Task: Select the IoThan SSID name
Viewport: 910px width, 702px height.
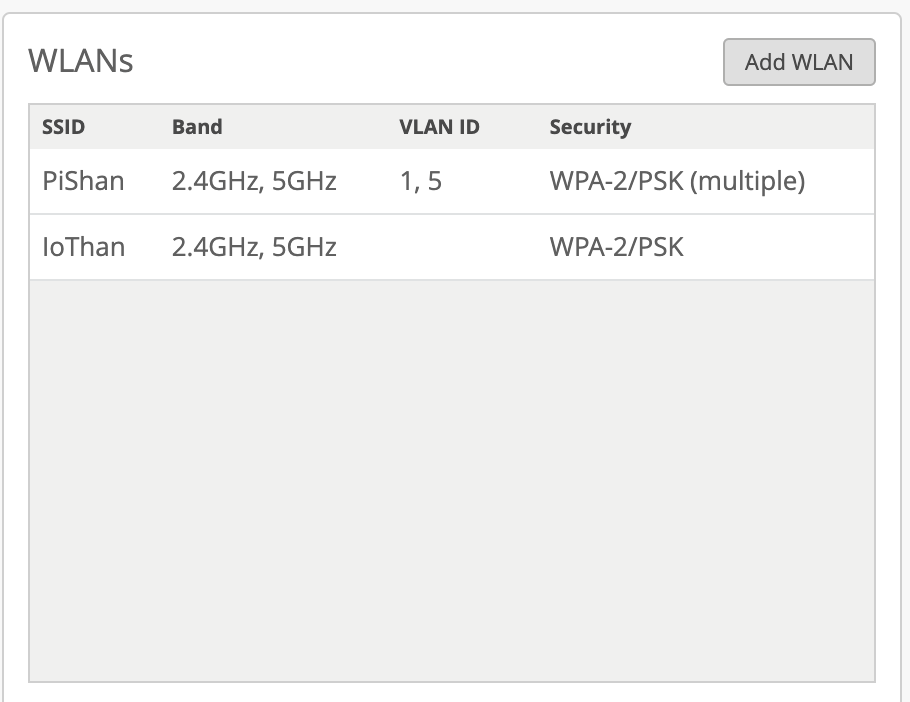Action: 83,247
